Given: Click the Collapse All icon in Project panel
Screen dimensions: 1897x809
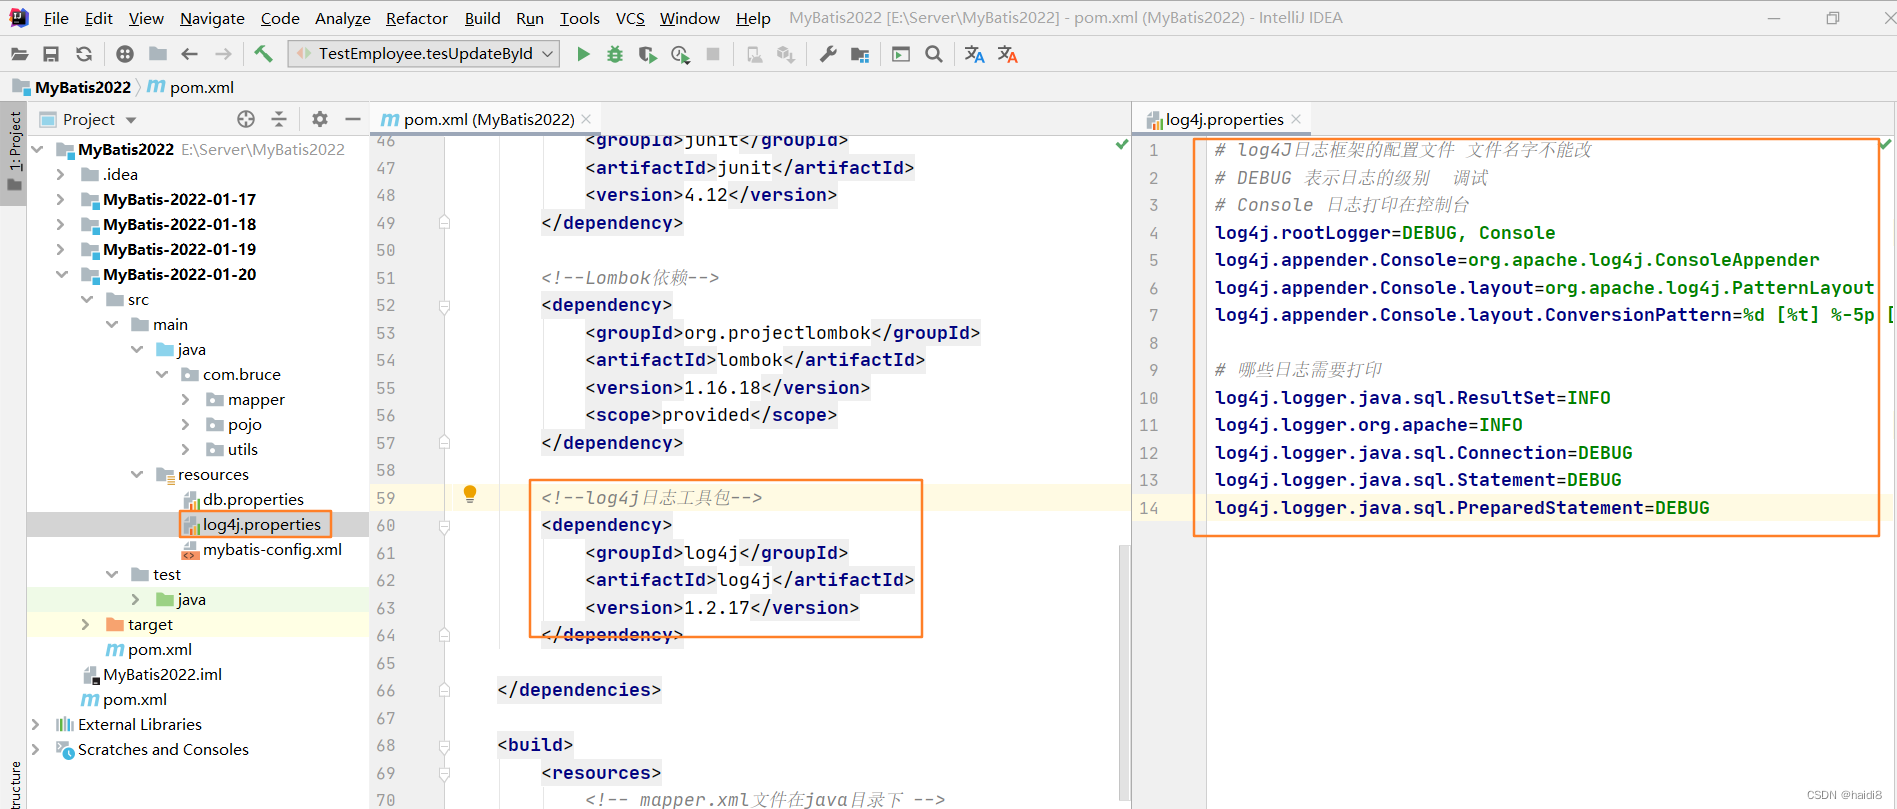Looking at the screenshot, I should (x=279, y=119).
